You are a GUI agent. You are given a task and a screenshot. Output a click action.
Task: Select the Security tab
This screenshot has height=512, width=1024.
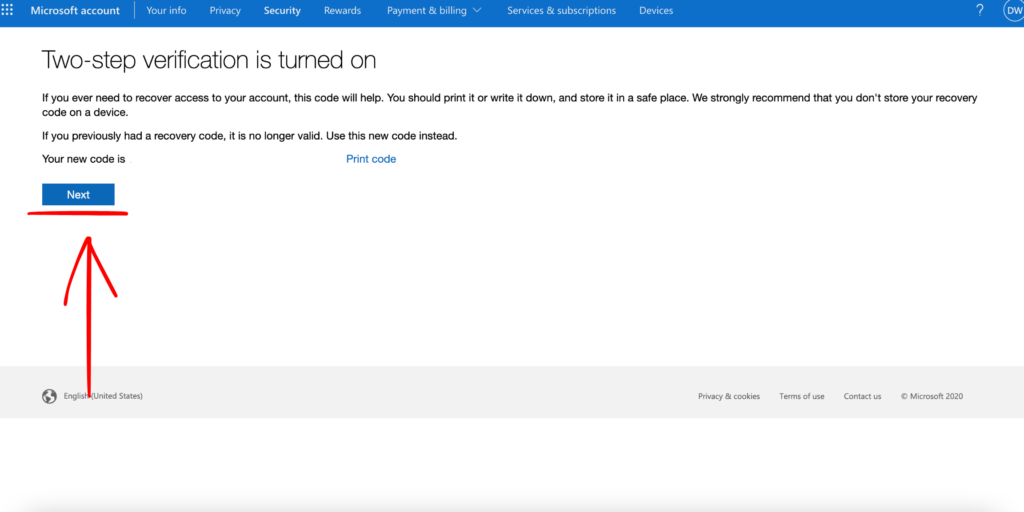pos(282,11)
